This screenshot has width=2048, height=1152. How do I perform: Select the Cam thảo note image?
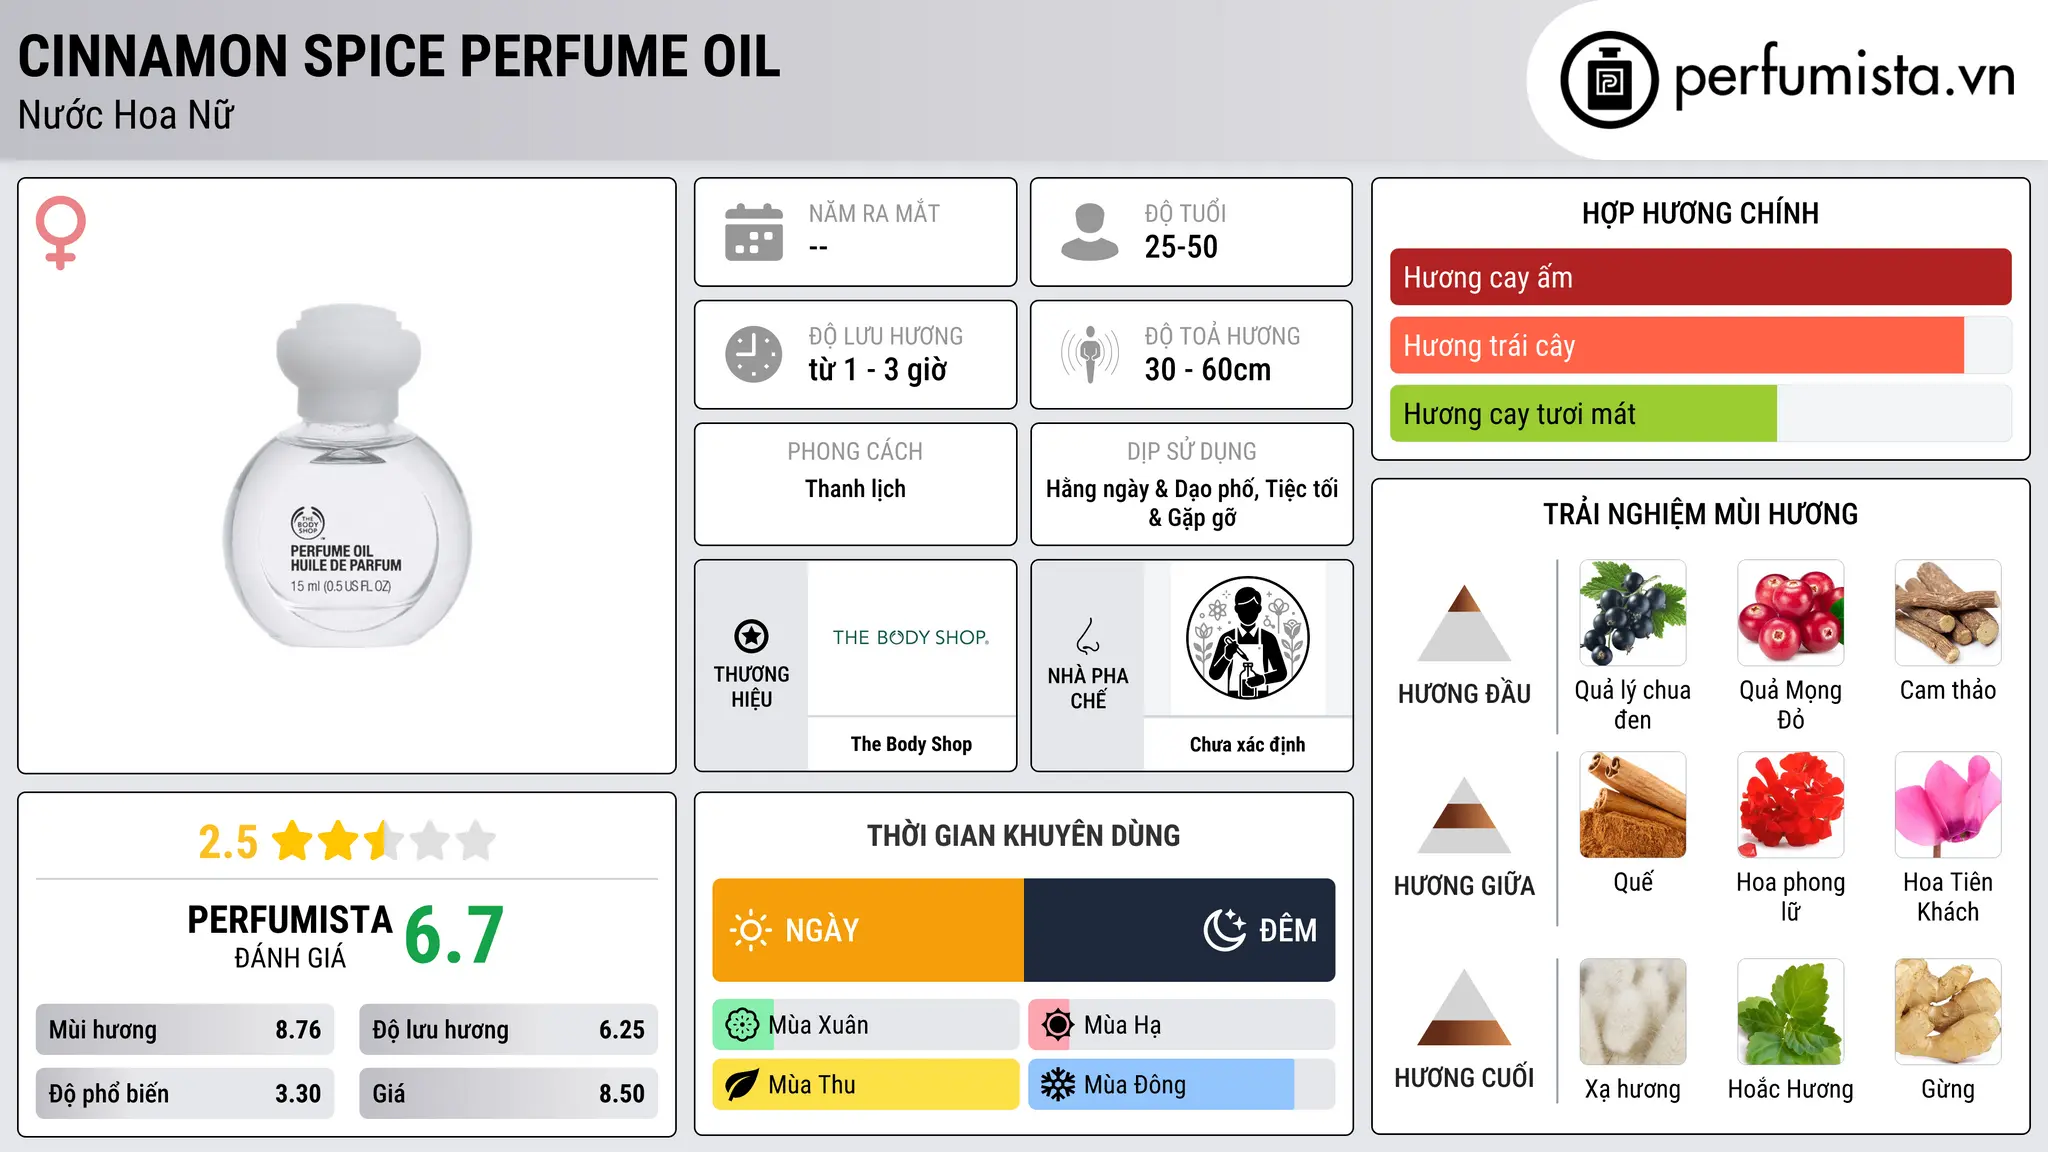click(x=1948, y=613)
